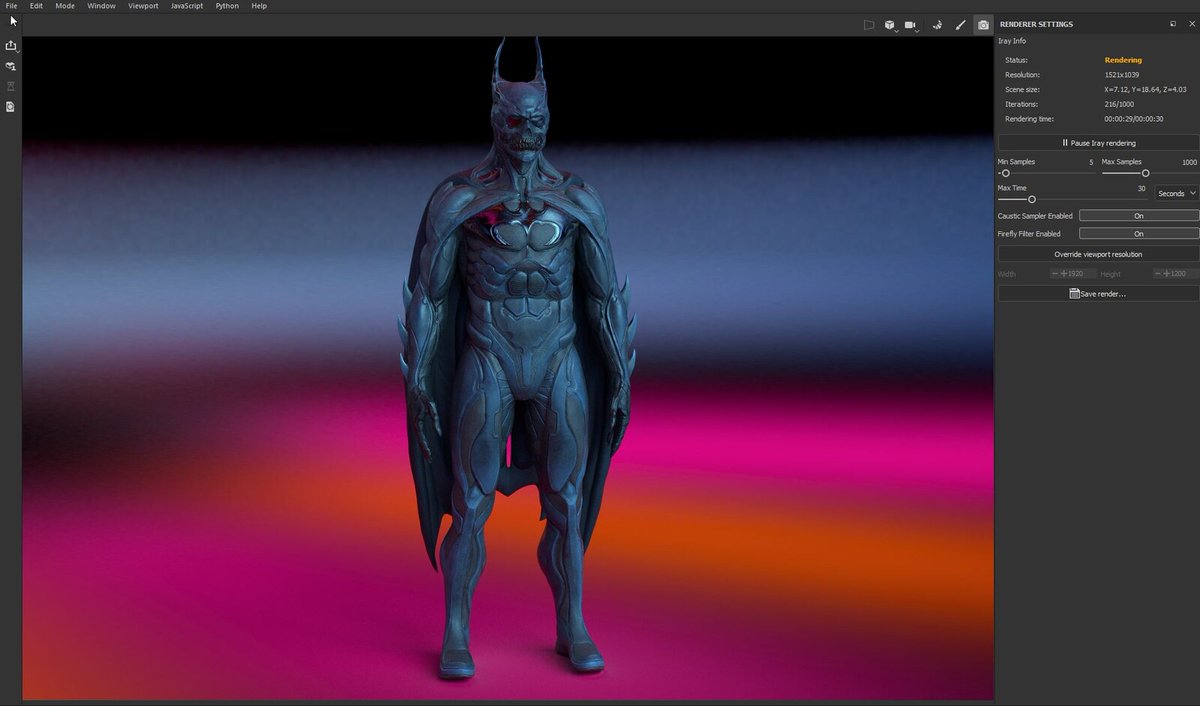Click the resolution value 1521x1039
Screen dimensions: 1200x706
click(x=1124, y=75)
